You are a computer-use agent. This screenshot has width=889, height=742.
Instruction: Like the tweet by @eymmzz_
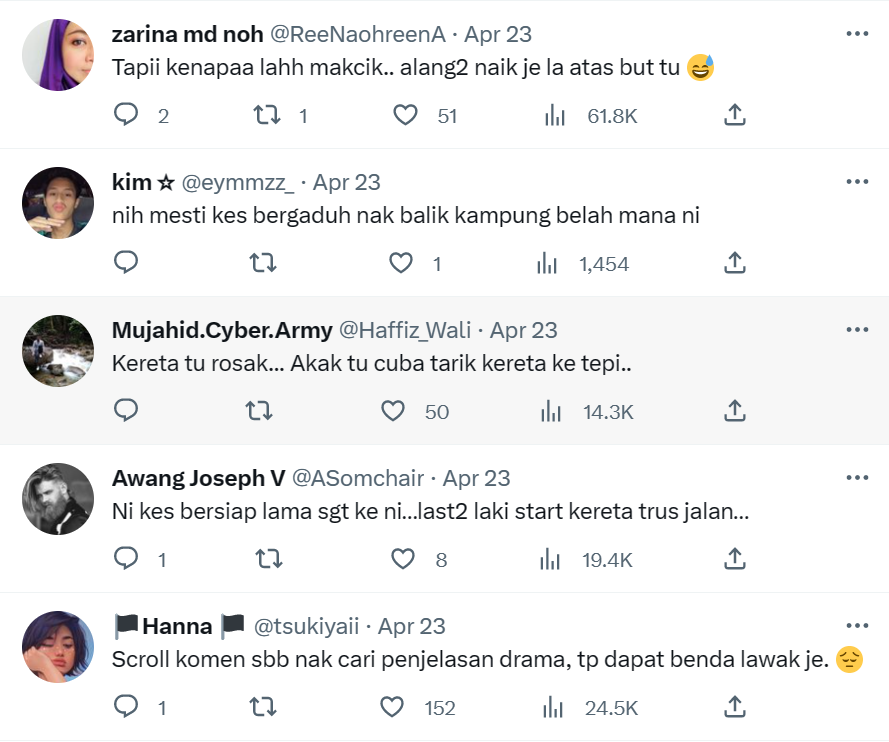coord(401,263)
